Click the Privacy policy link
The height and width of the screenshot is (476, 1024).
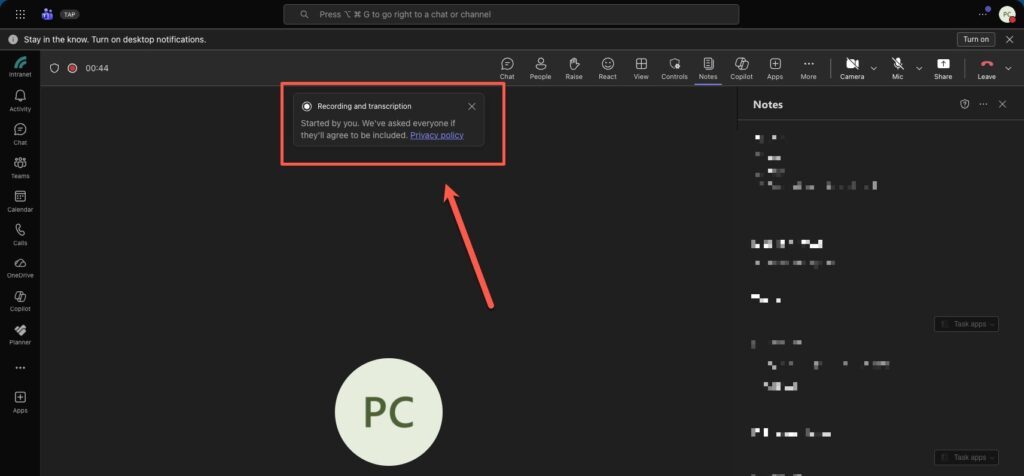click(x=437, y=135)
